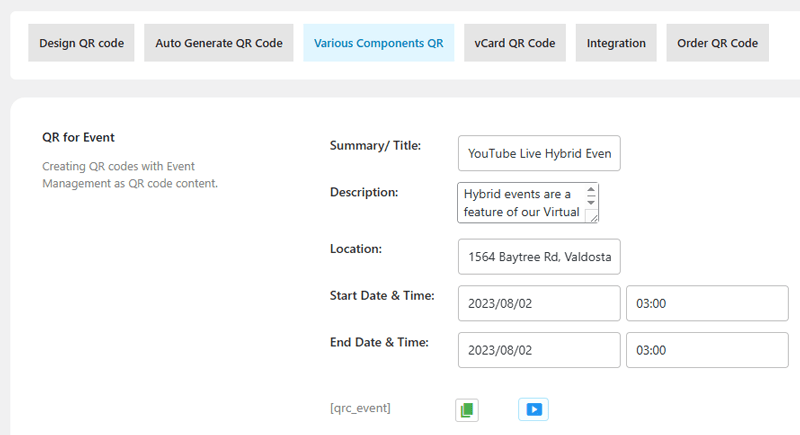Screen dimensions: 800x435
Task: Copy the qrc_event shortcode with green icon
Action: pos(467,409)
